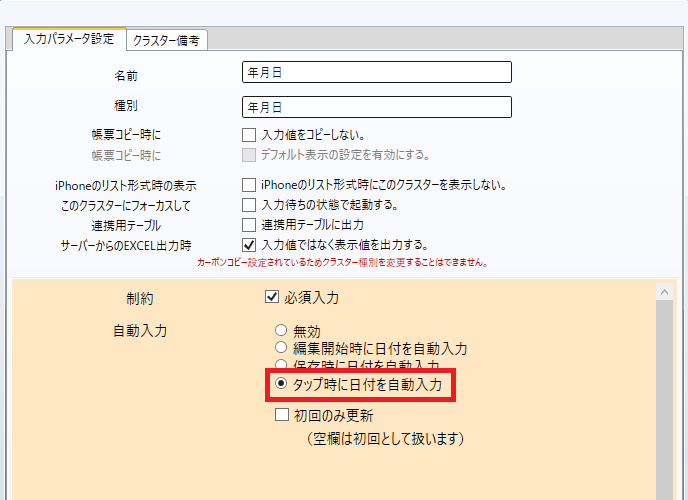Click the 空欄は初回として扱います note text
The width and height of the screenshot is (688, 500).
tap(385, 438)
